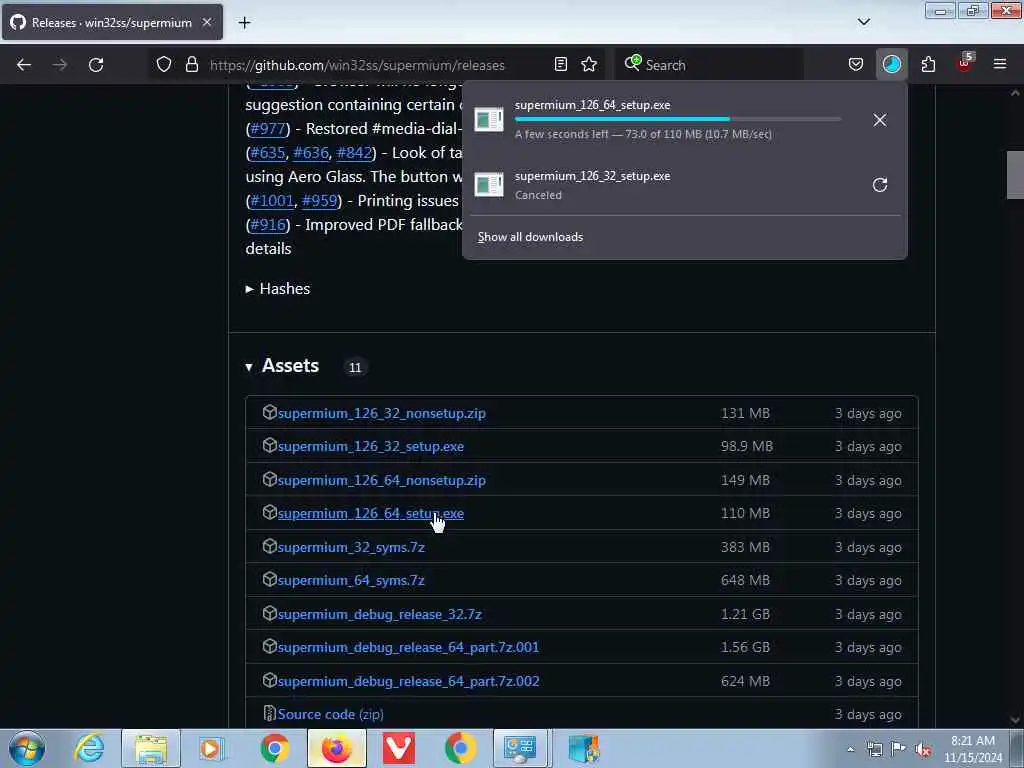
Task: Open issue link #1001
Action: click(272, 200)
